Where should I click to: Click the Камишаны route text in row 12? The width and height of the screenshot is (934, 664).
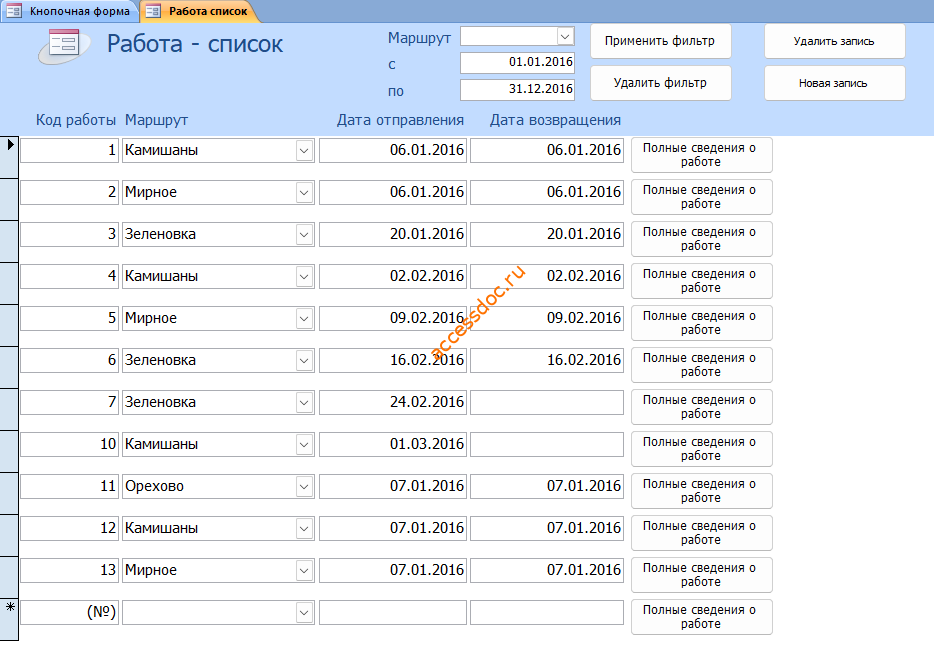[x=161, y=528]
